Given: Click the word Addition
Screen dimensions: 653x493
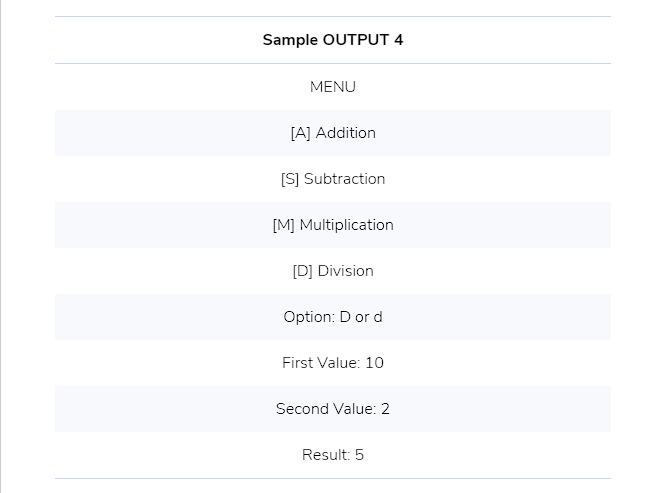Looking at the screenshot, I should (x=346, y=133).
